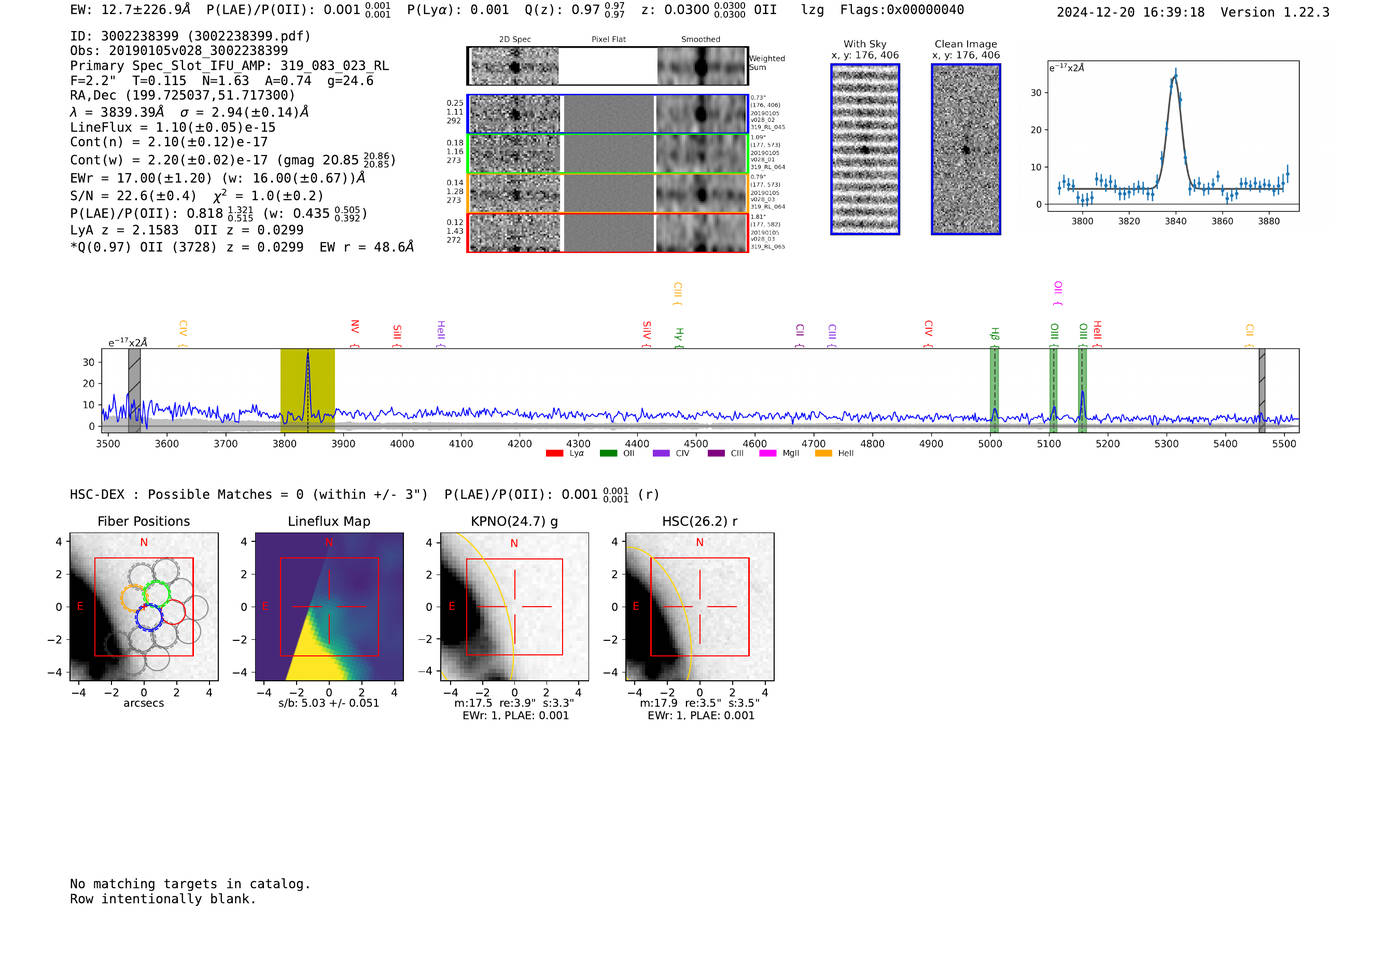1400x953 pixels.
Task: Open the With Sky cutout image
Action: pos(865,149)
